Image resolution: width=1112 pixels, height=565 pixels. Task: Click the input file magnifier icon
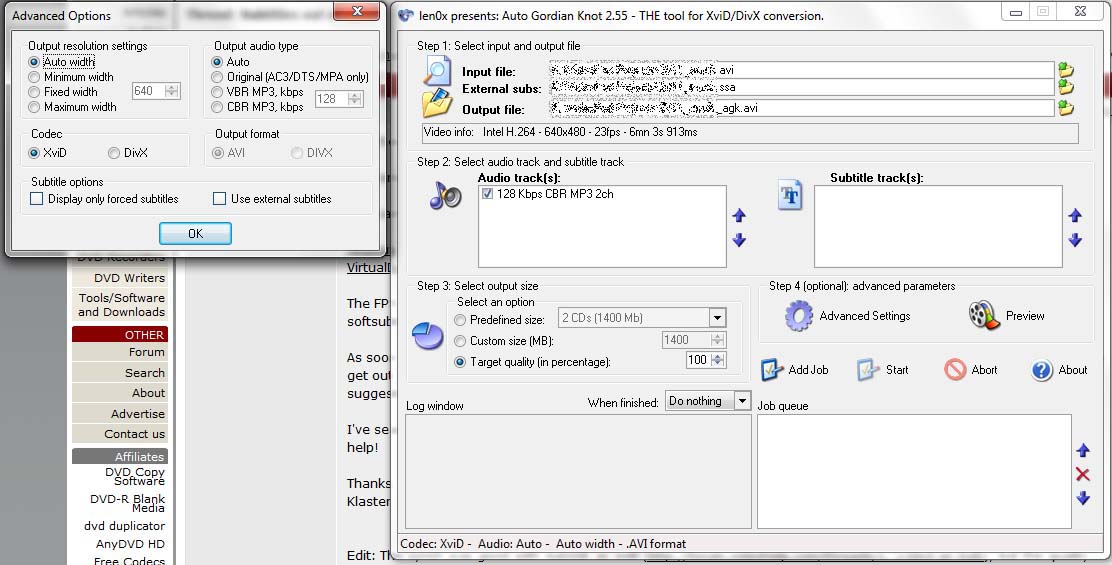438,70
